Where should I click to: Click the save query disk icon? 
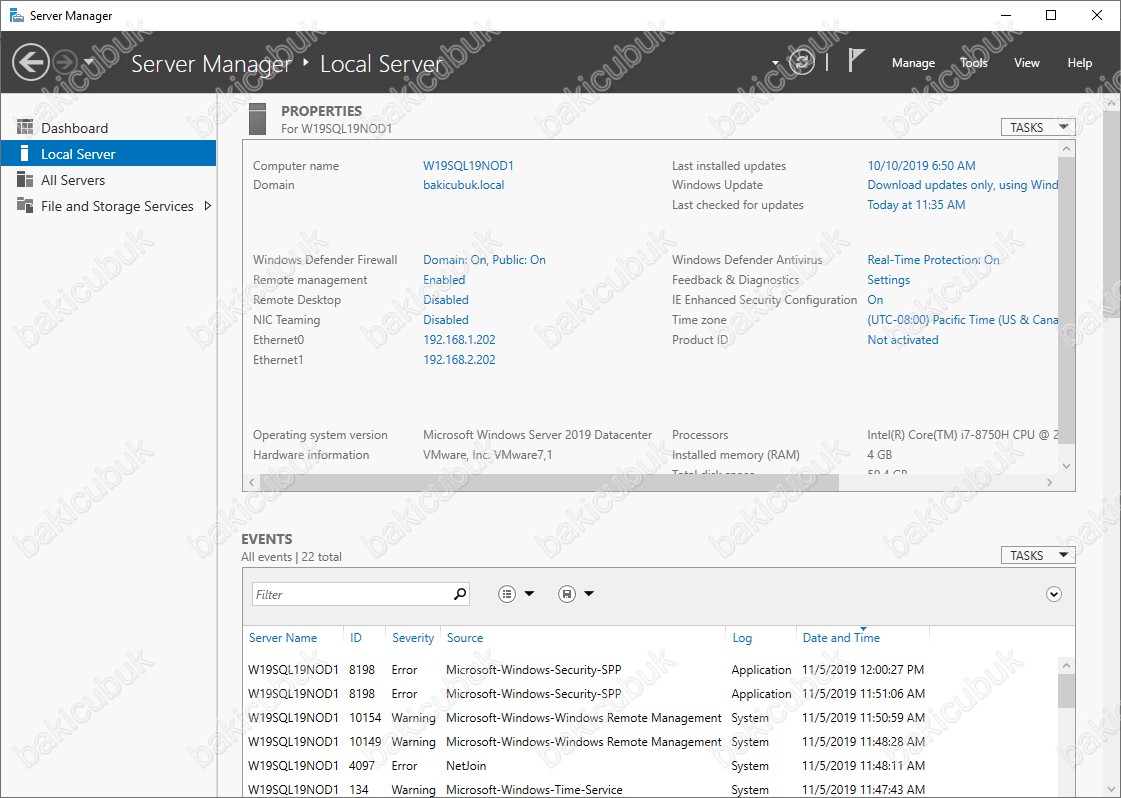pos(567,593)
